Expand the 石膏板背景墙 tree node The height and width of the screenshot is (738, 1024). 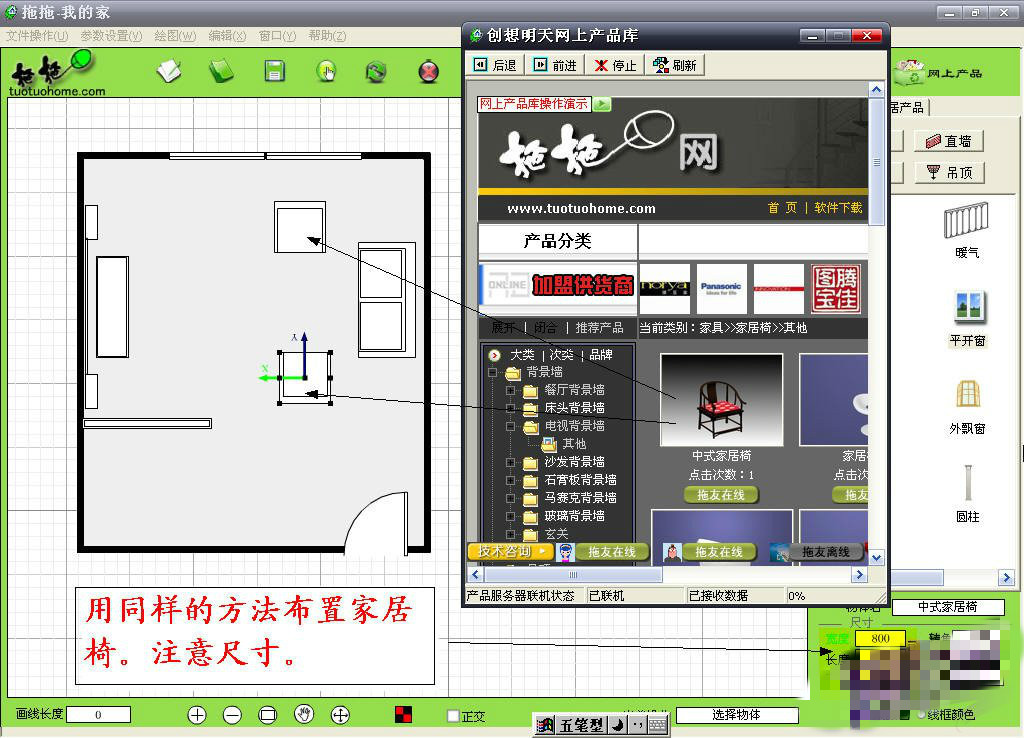(511, 480)
